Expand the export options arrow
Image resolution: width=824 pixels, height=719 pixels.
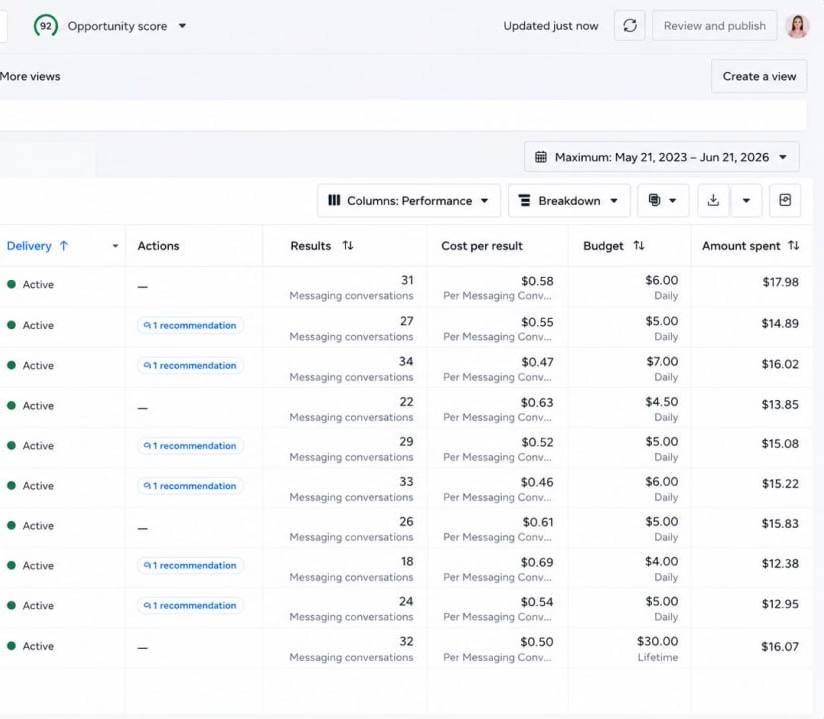pos(746,200)
